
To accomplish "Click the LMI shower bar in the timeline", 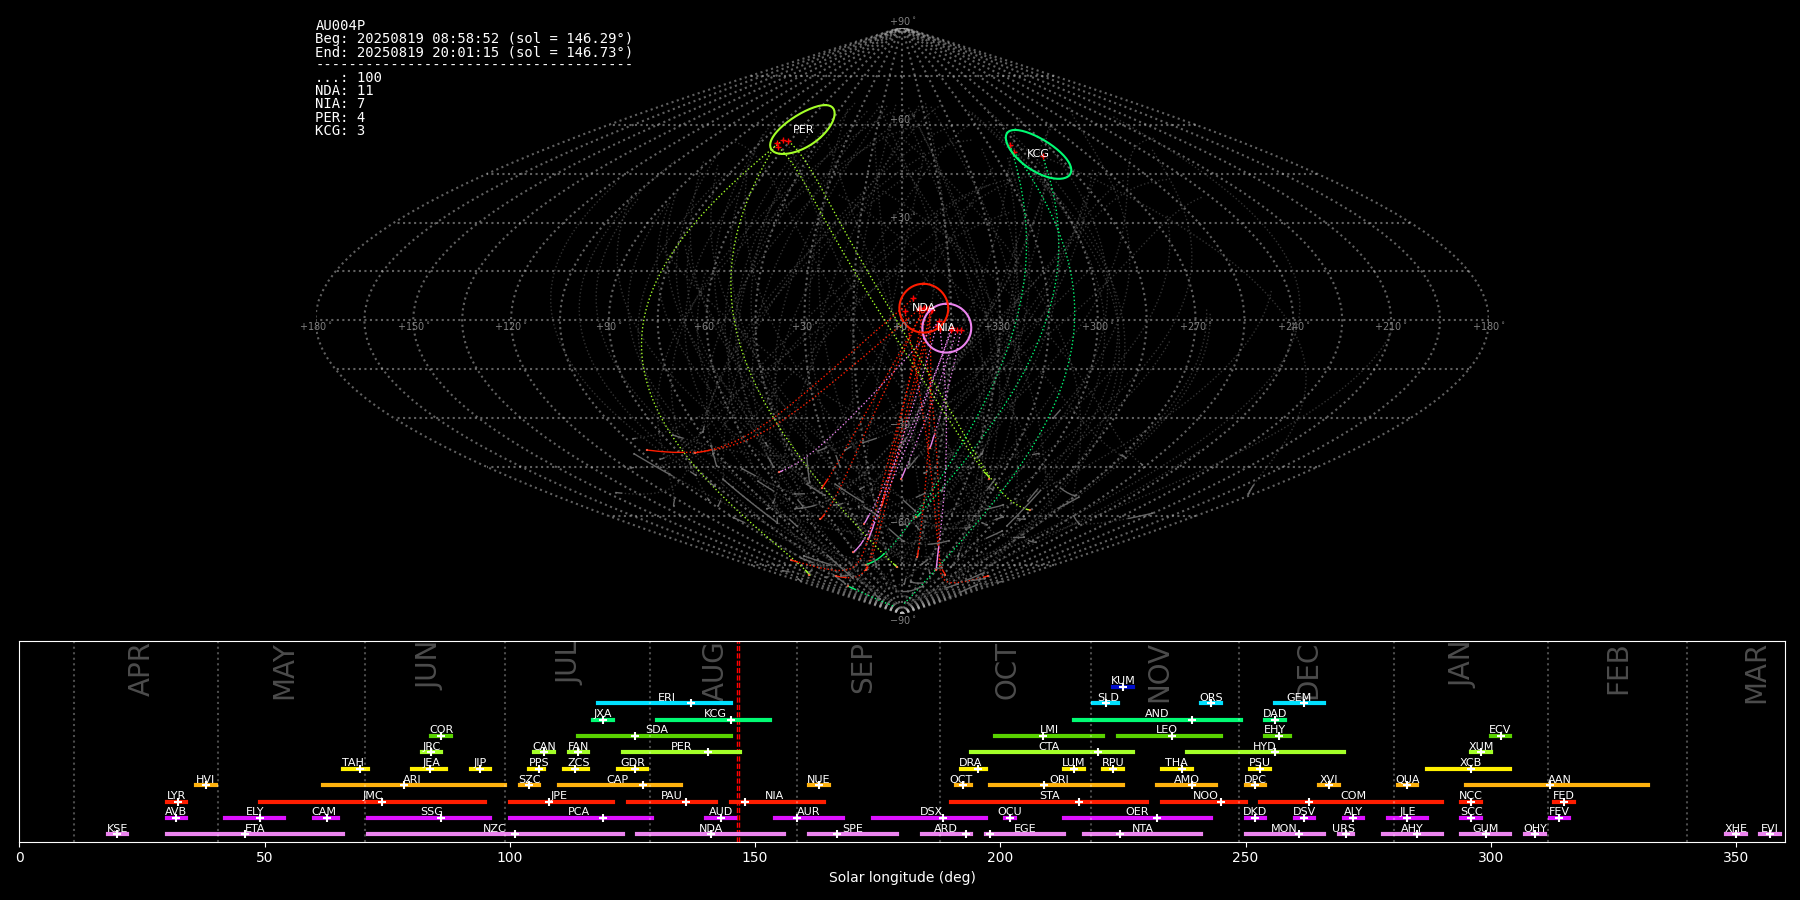I will pyautogui.click(x=1049, y=736).
